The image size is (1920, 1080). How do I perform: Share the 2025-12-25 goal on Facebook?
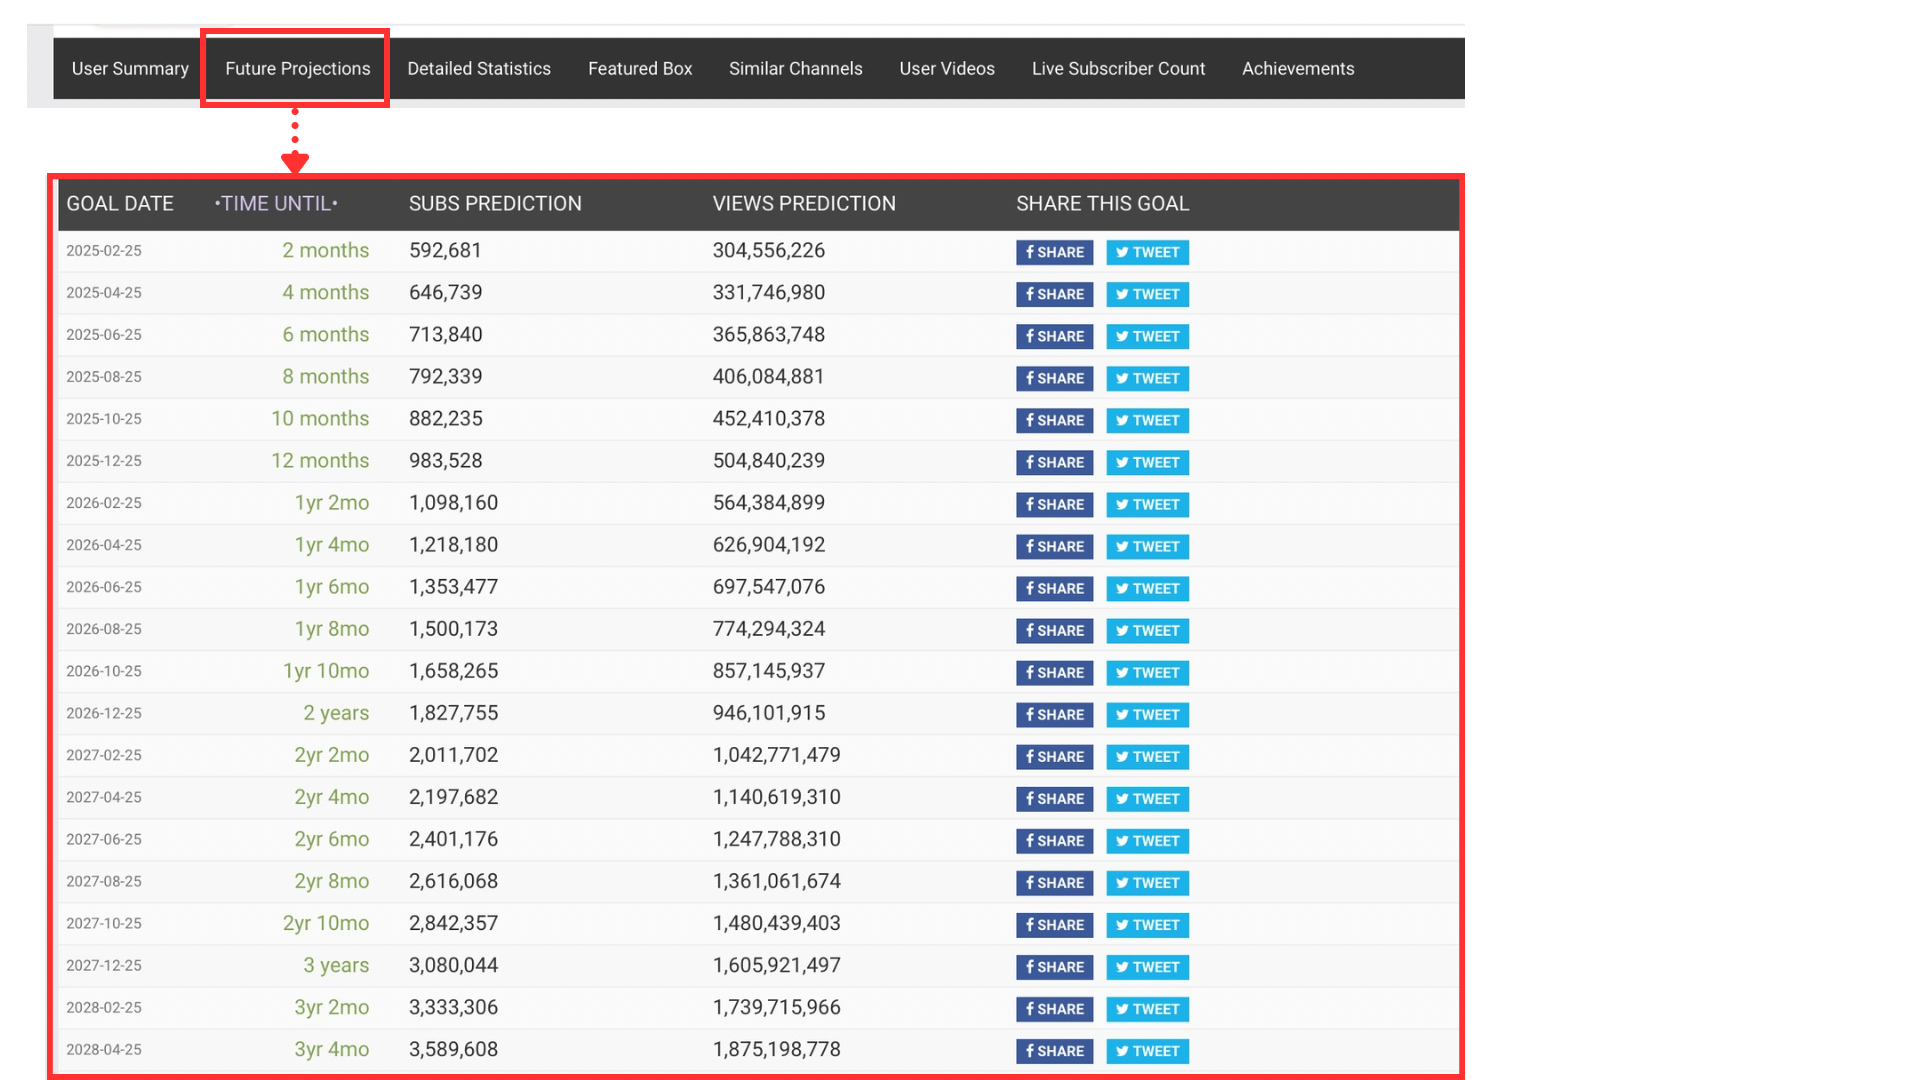click(x=1054, y=462)
